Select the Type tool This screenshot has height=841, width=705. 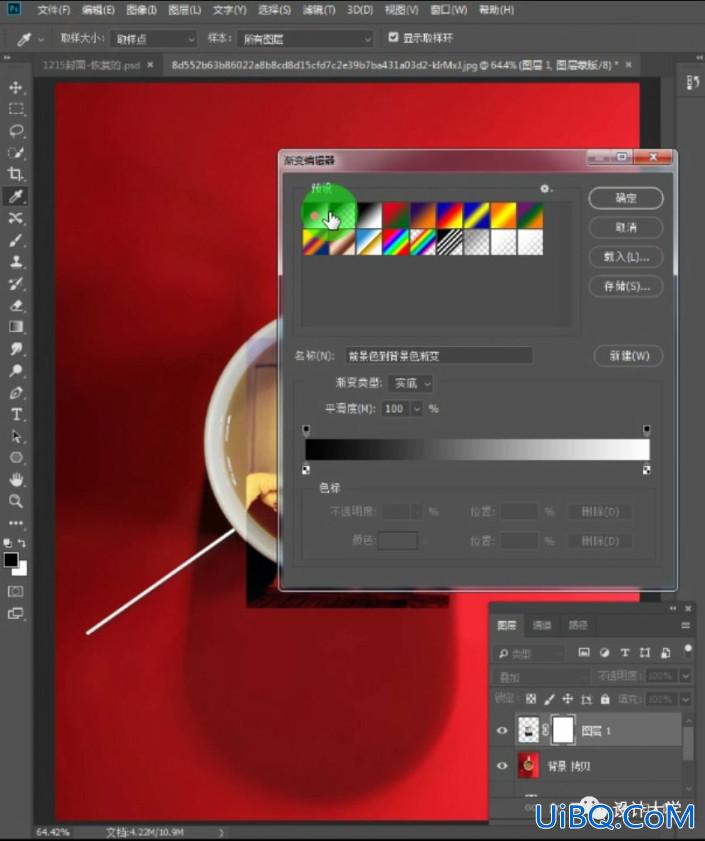pos(16,414)
